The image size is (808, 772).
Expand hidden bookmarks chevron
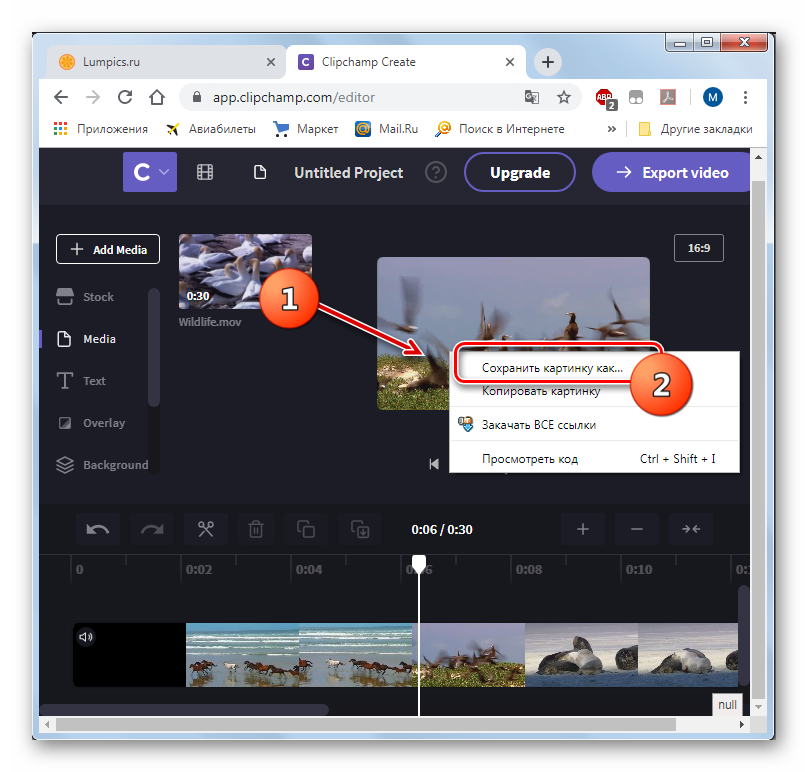click(612, 129)
